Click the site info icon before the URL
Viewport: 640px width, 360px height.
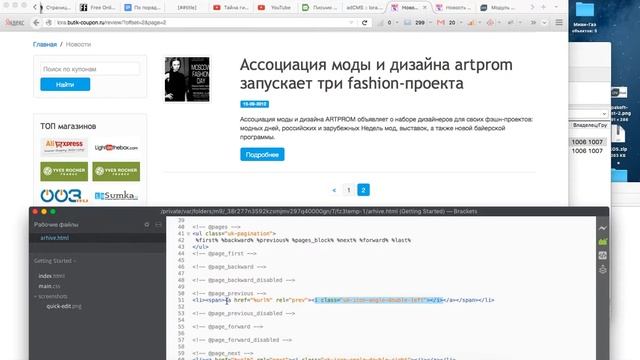pyautogui.click(x=49, y=22)
